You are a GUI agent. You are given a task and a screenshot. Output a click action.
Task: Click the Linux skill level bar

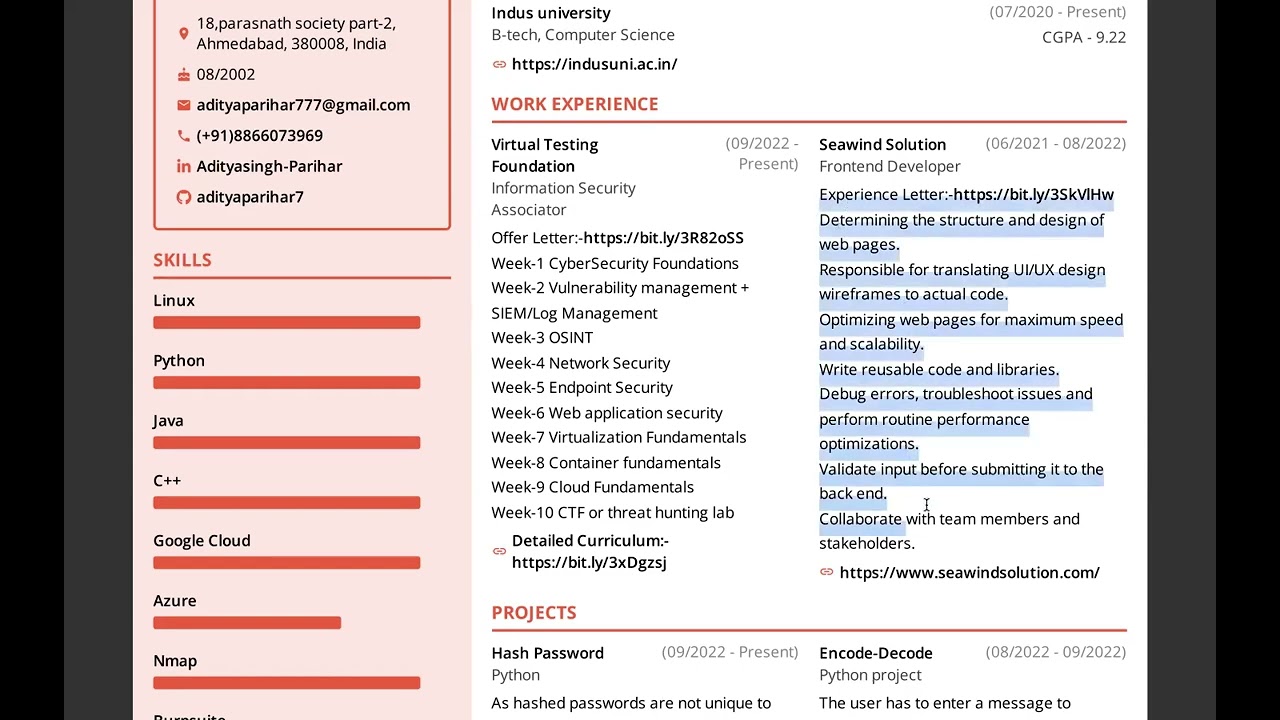pos(286,323)
